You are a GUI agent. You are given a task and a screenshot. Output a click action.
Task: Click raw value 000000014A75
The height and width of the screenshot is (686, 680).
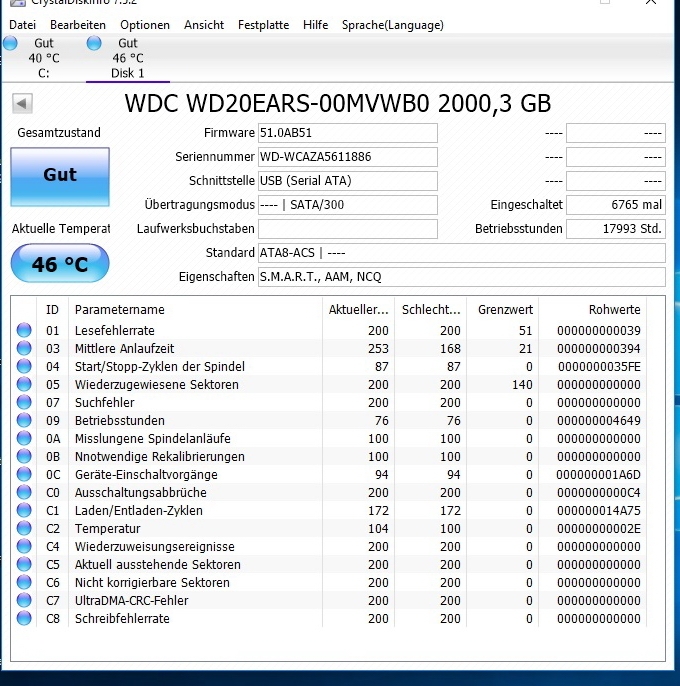[x=599, y=510]
